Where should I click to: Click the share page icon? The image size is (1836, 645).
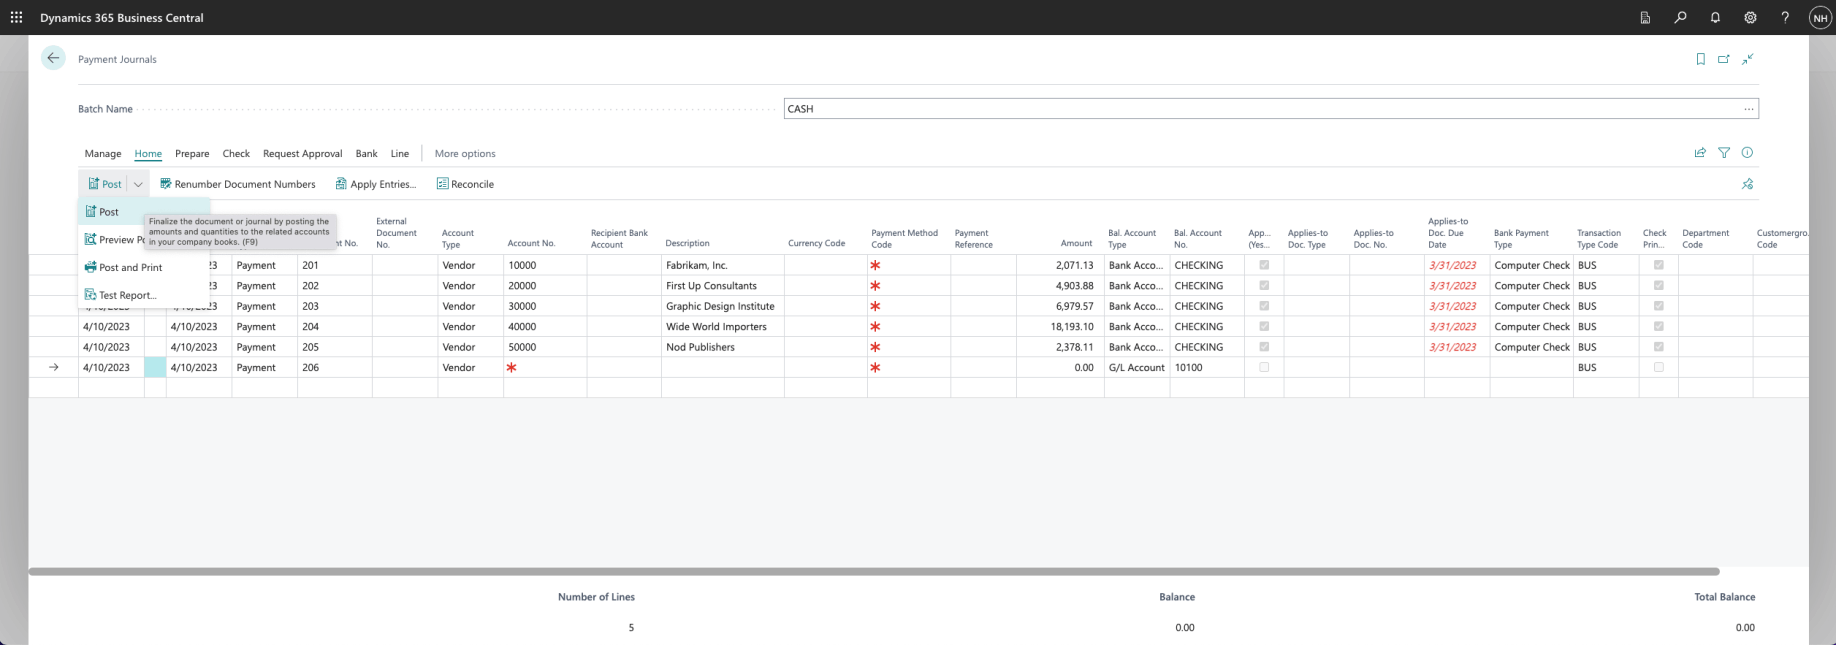coord(1700,153)
